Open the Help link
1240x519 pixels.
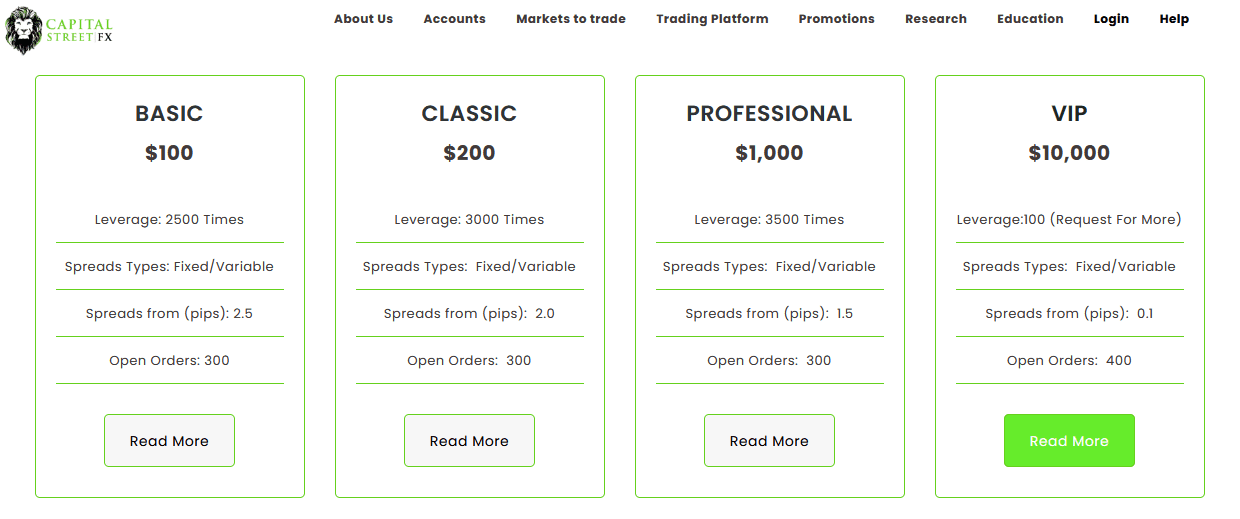pyautogui.click(x=1174, y=19)
